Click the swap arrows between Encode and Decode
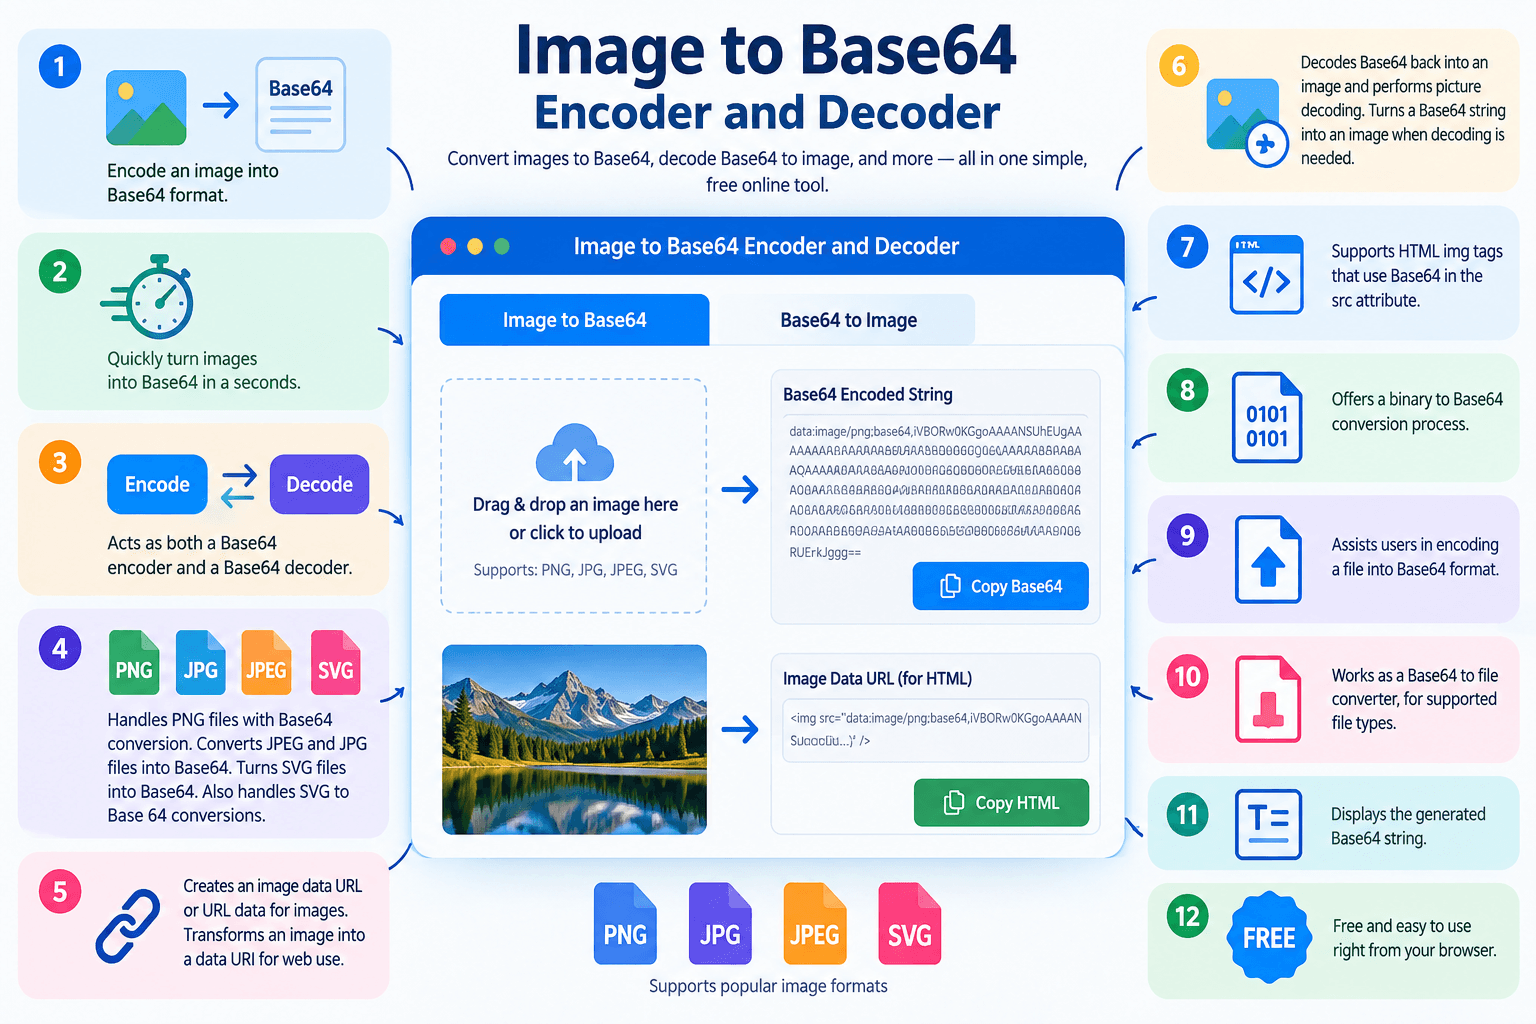The image size is (1536, 1024). (239, 485)
